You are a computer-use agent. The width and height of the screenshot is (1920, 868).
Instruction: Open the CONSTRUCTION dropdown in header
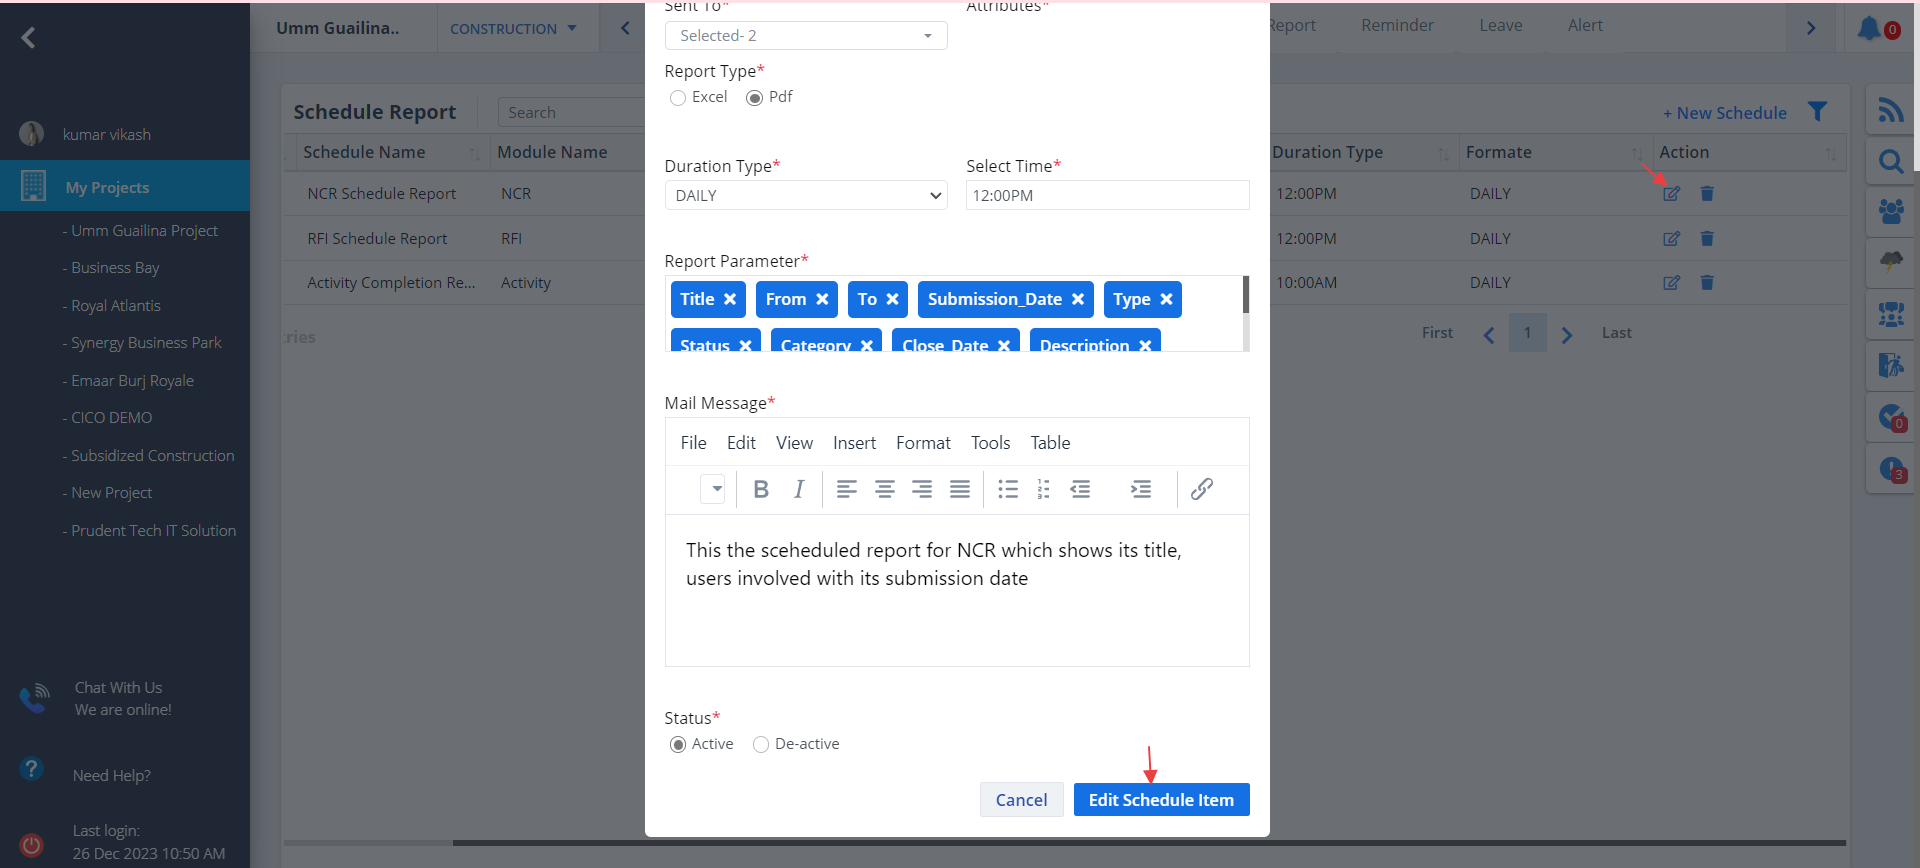pos(513,29)
